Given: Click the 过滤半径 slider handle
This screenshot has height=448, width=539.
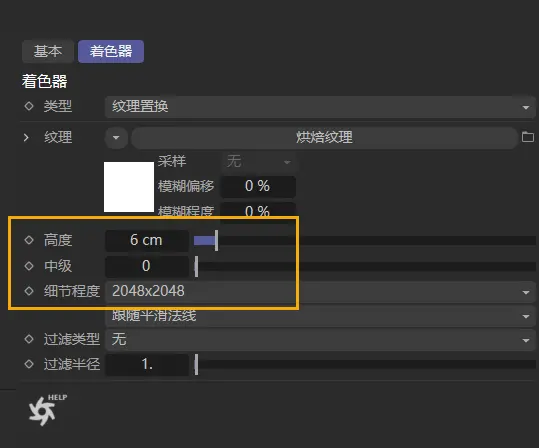Looking at the screenshot, I should tap(196, 364).
